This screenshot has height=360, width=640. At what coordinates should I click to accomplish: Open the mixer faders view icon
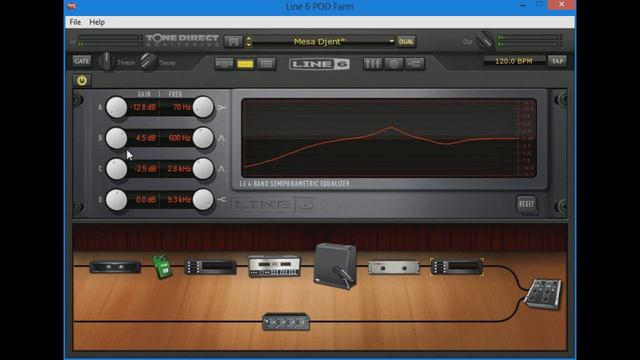coord(372,64)
